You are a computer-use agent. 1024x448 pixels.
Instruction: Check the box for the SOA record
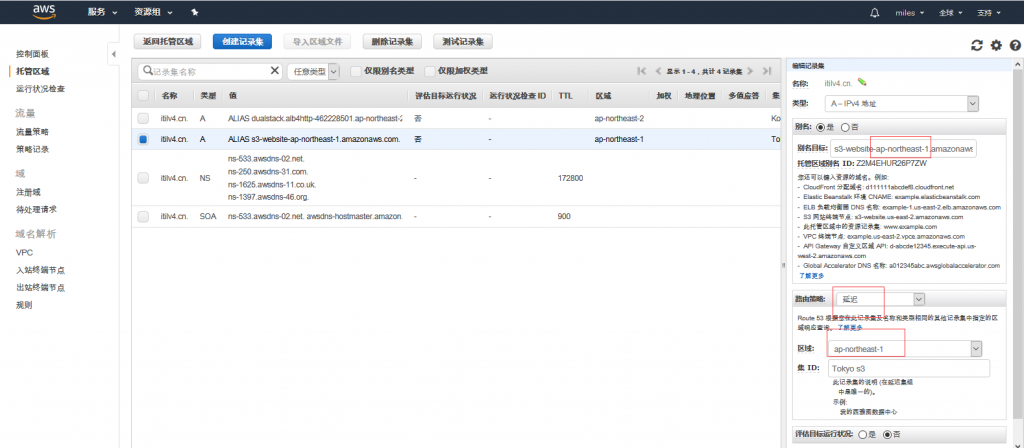(x=143, y=216)
